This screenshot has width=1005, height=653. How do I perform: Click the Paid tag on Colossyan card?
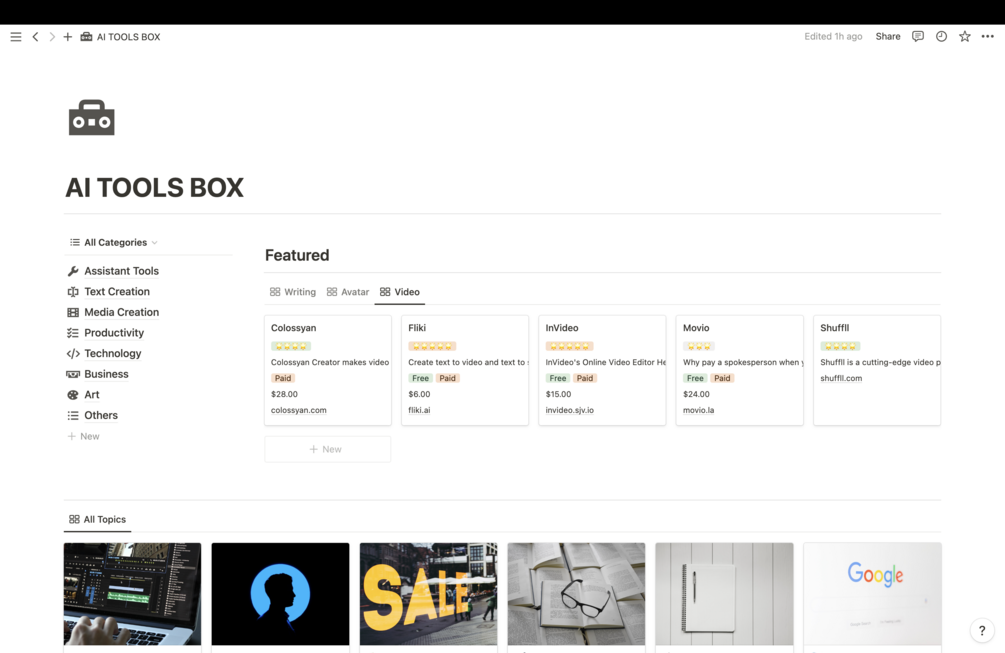point(283,378)
